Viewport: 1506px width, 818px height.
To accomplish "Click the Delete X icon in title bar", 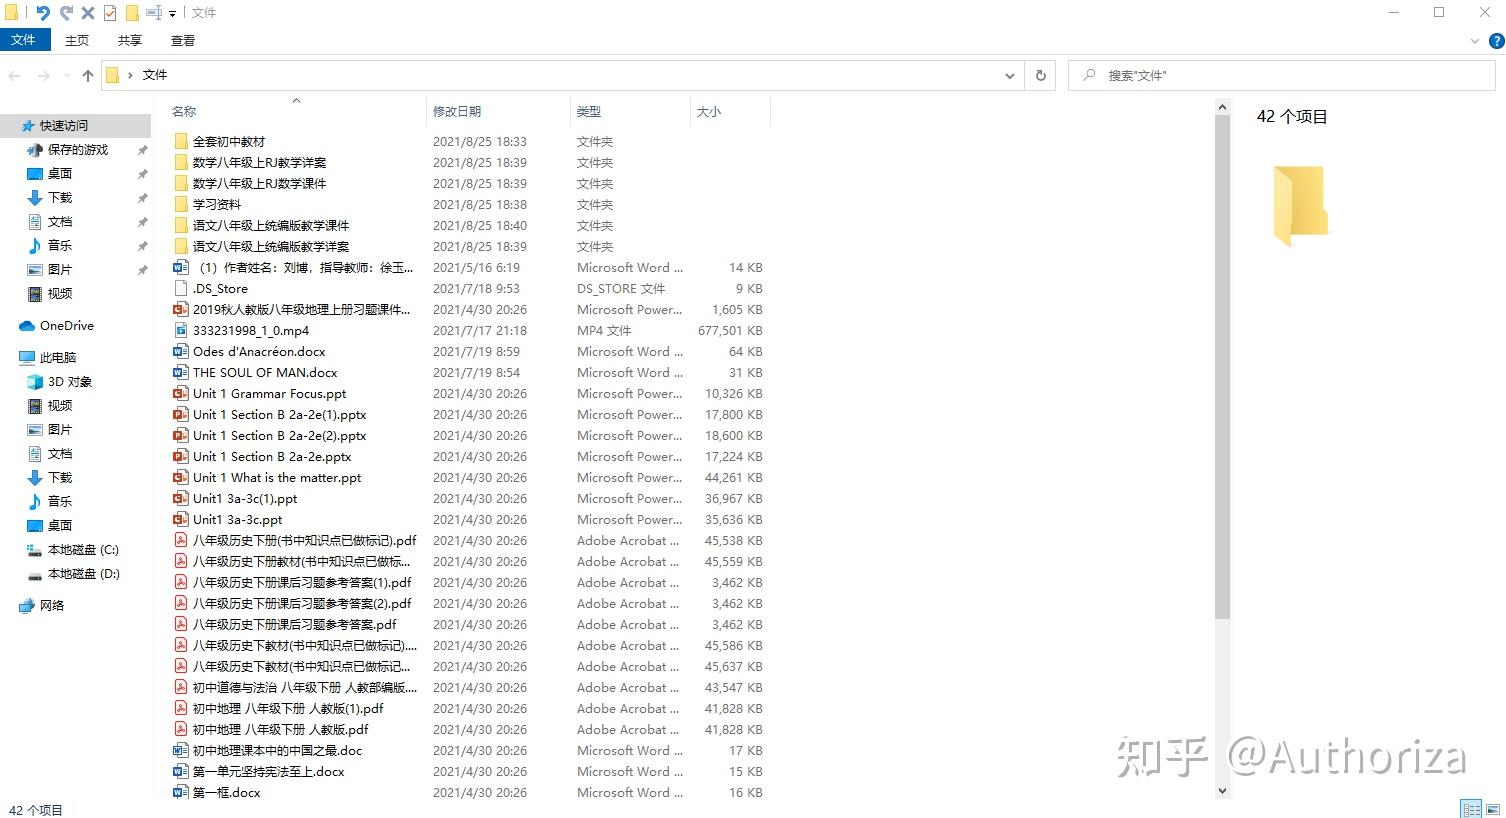I will click(x=88, y=13).
